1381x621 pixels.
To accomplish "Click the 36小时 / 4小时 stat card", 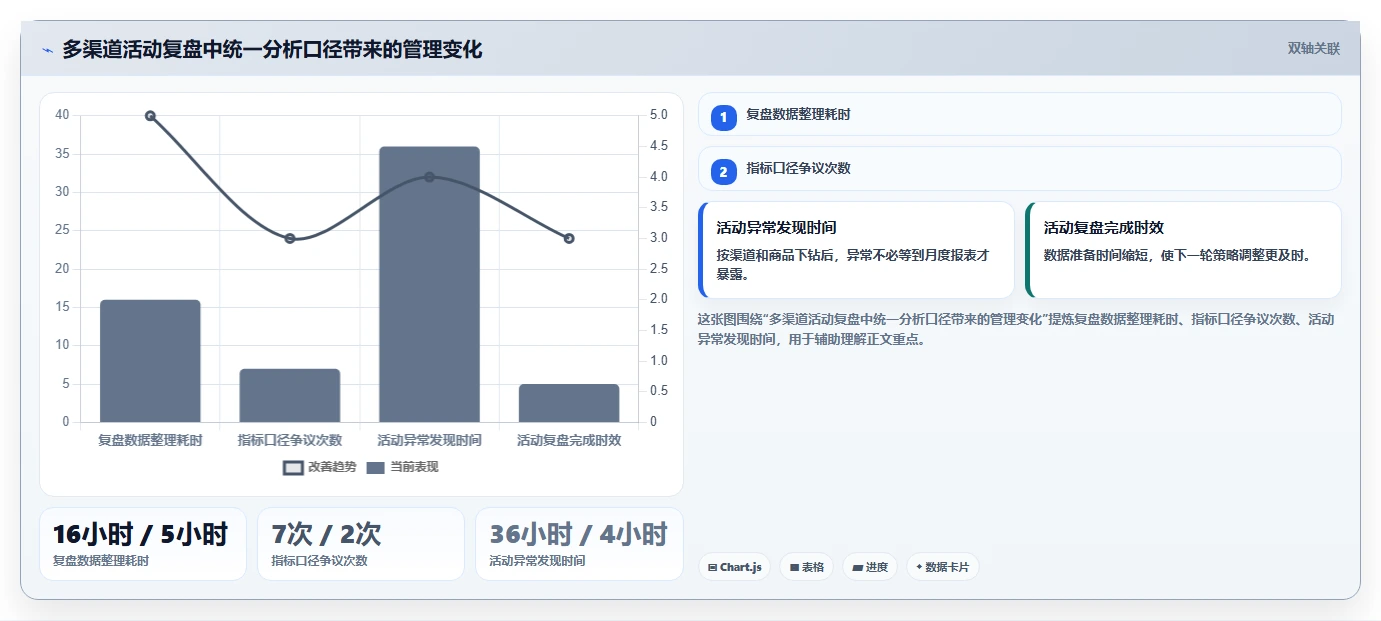I will click(579, 544).
